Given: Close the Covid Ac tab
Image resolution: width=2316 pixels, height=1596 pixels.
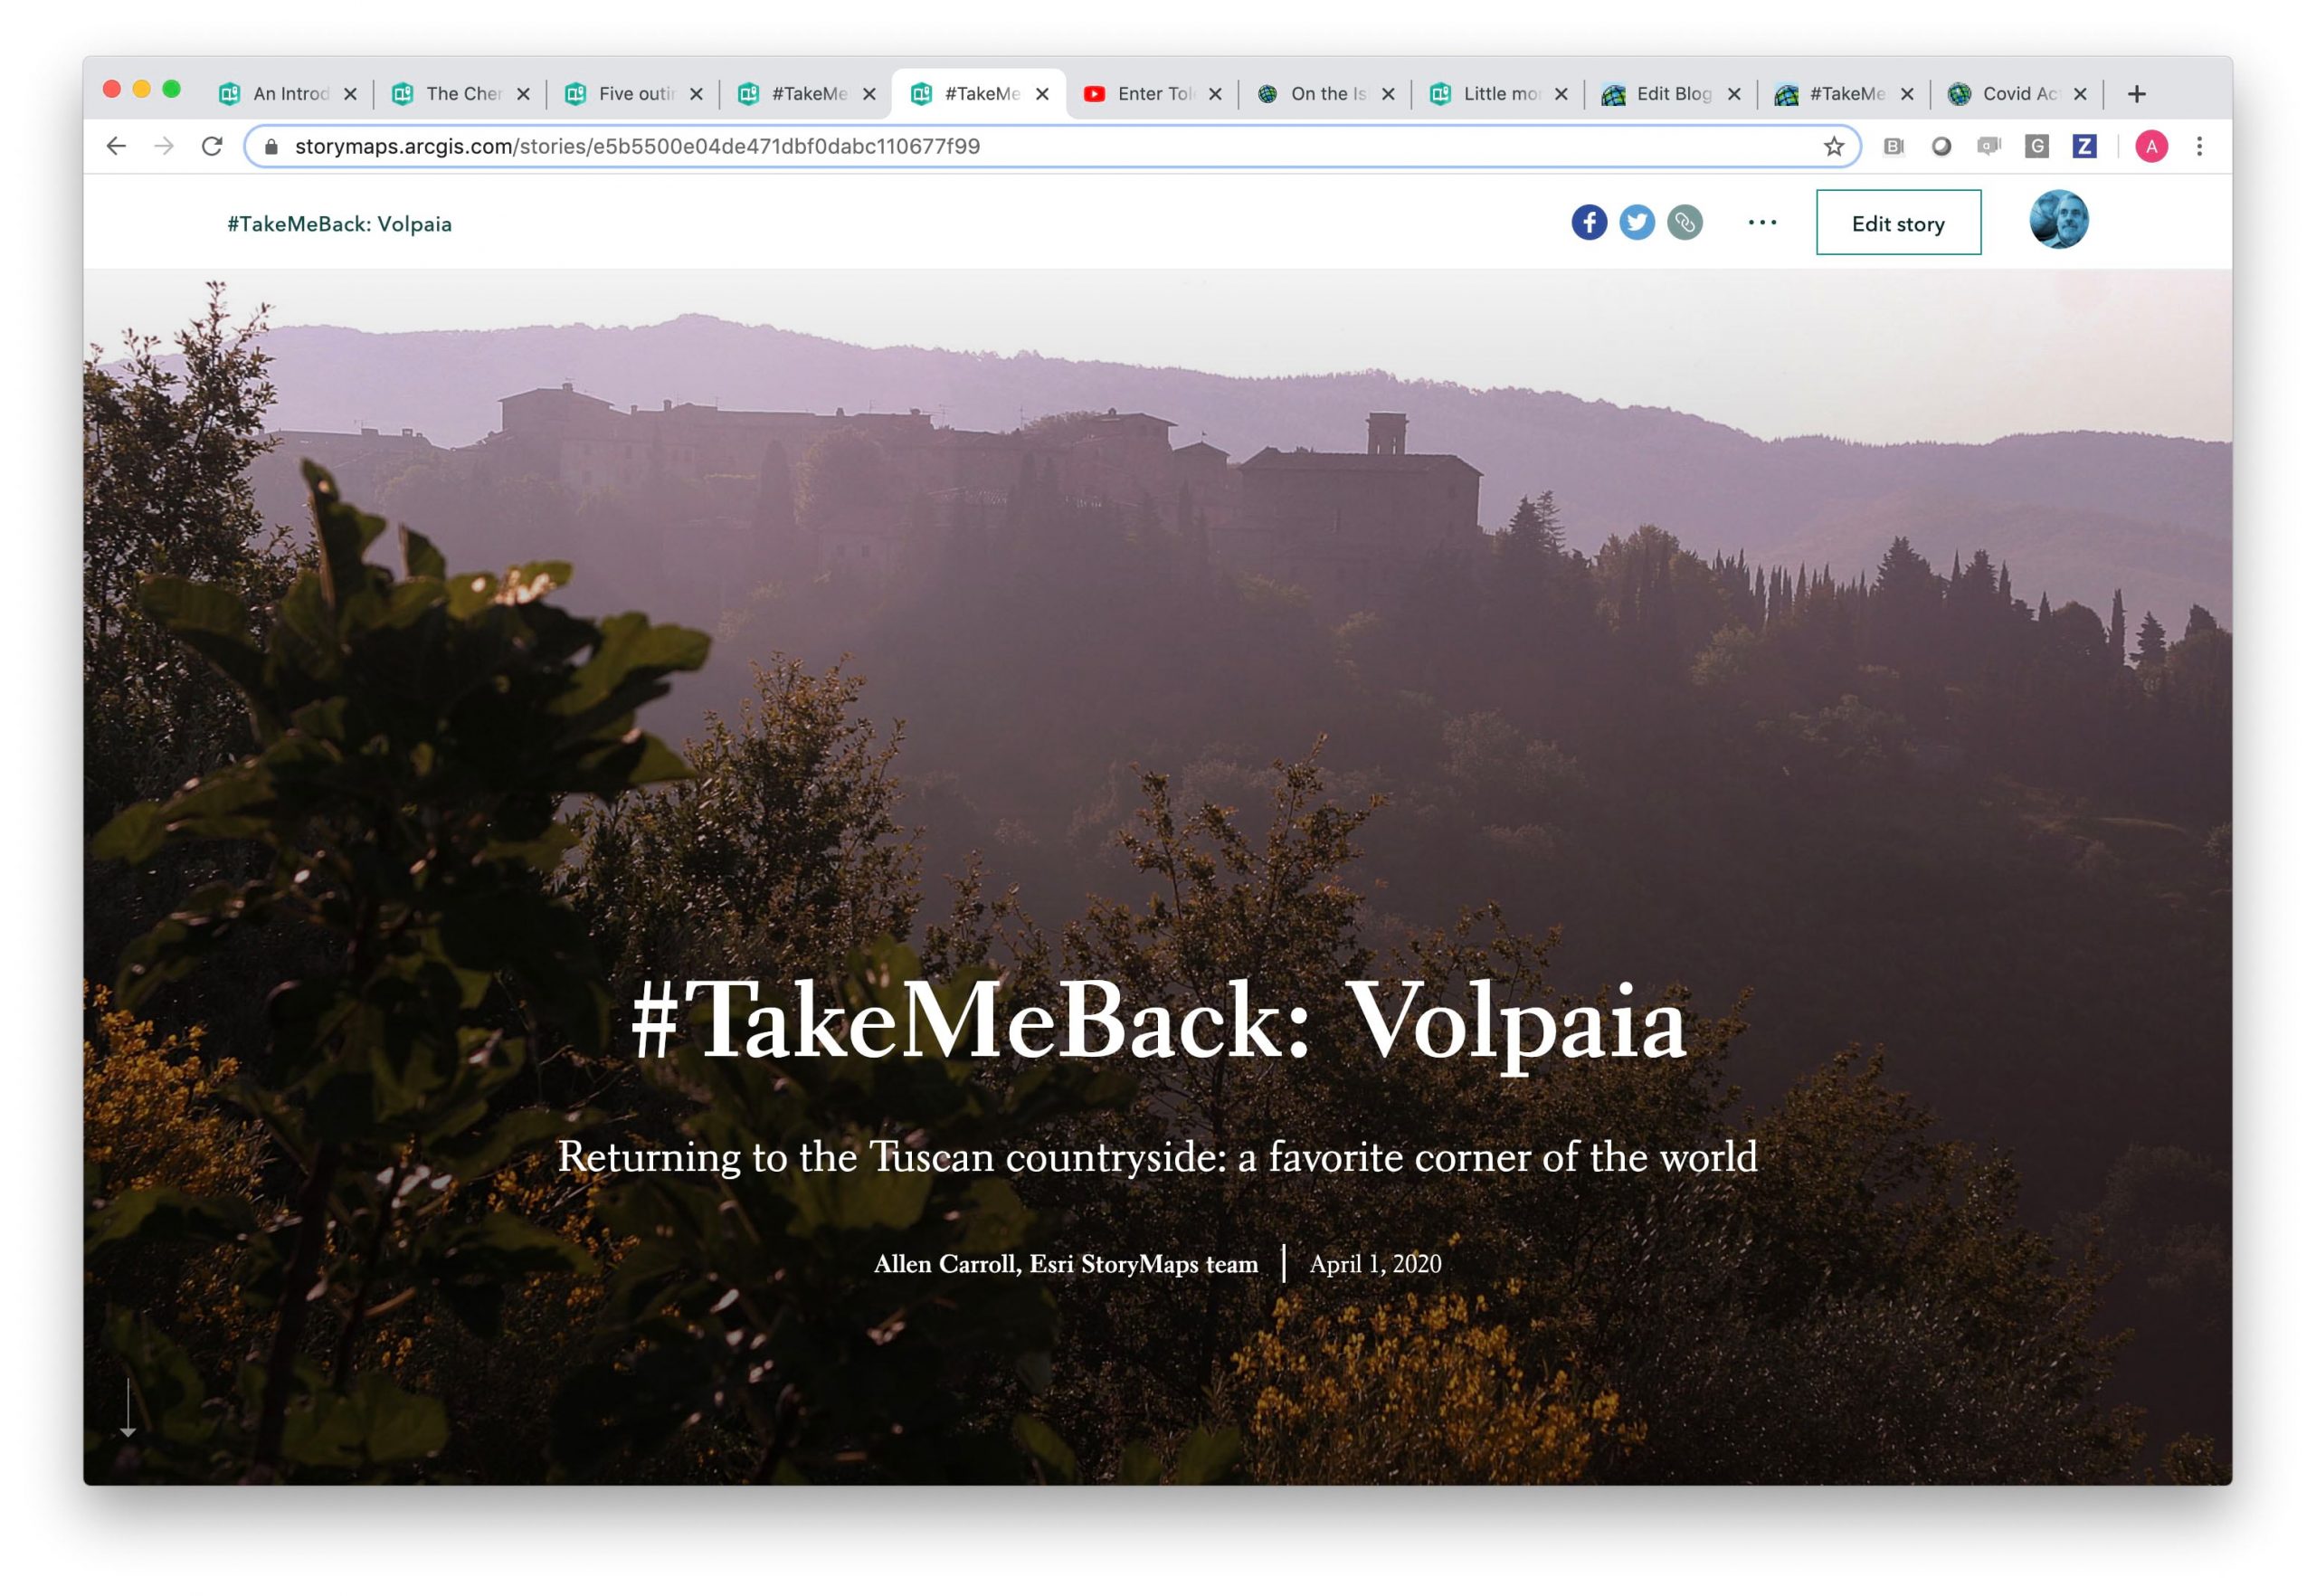Looking at the screenshot, I should click(2079, 94).
